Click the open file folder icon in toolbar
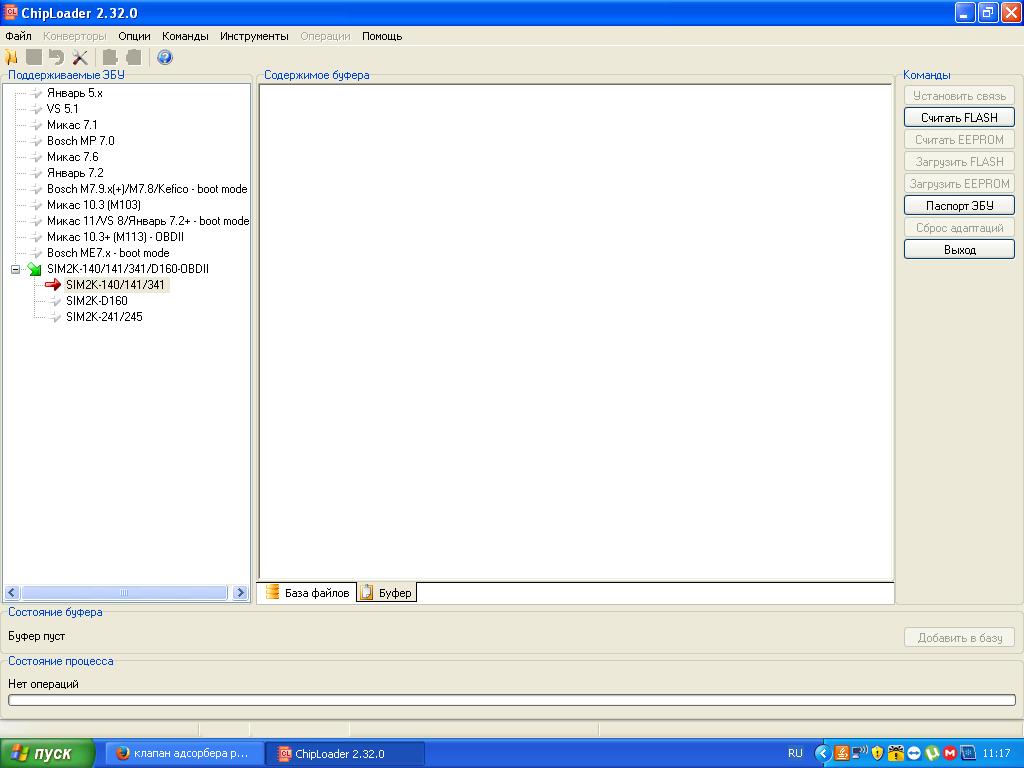The image size is (1024, 768). tap(11, 57)
